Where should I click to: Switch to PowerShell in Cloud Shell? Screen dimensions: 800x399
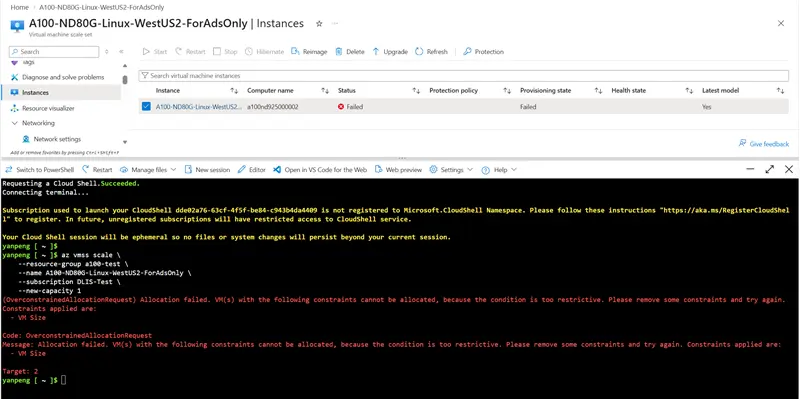coord(40,169)
